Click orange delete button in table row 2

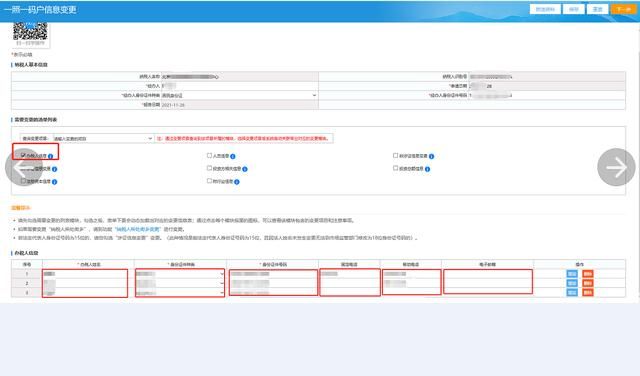click(588, 283)
